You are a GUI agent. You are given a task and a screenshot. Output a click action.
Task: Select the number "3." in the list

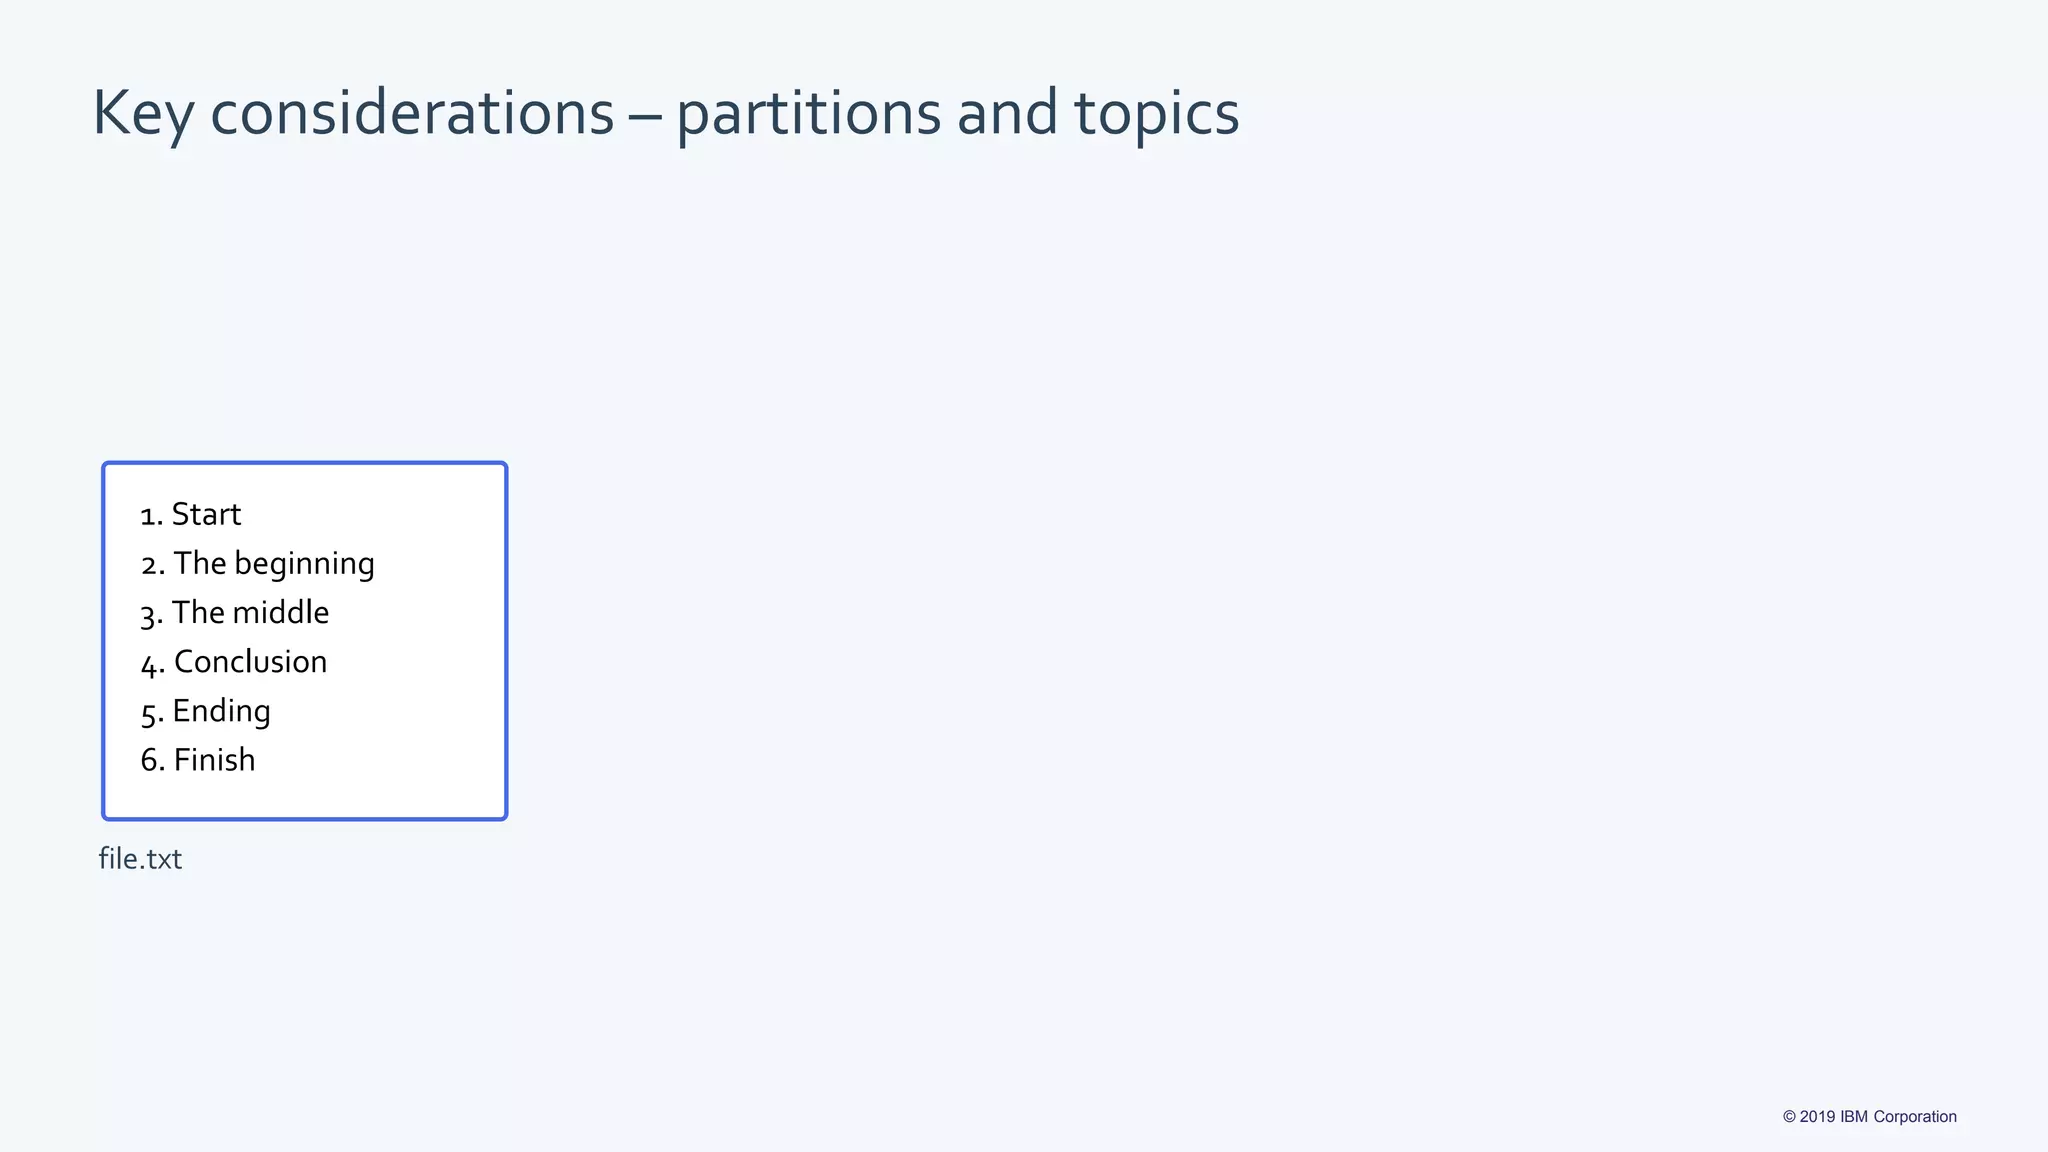coord(152,614)
